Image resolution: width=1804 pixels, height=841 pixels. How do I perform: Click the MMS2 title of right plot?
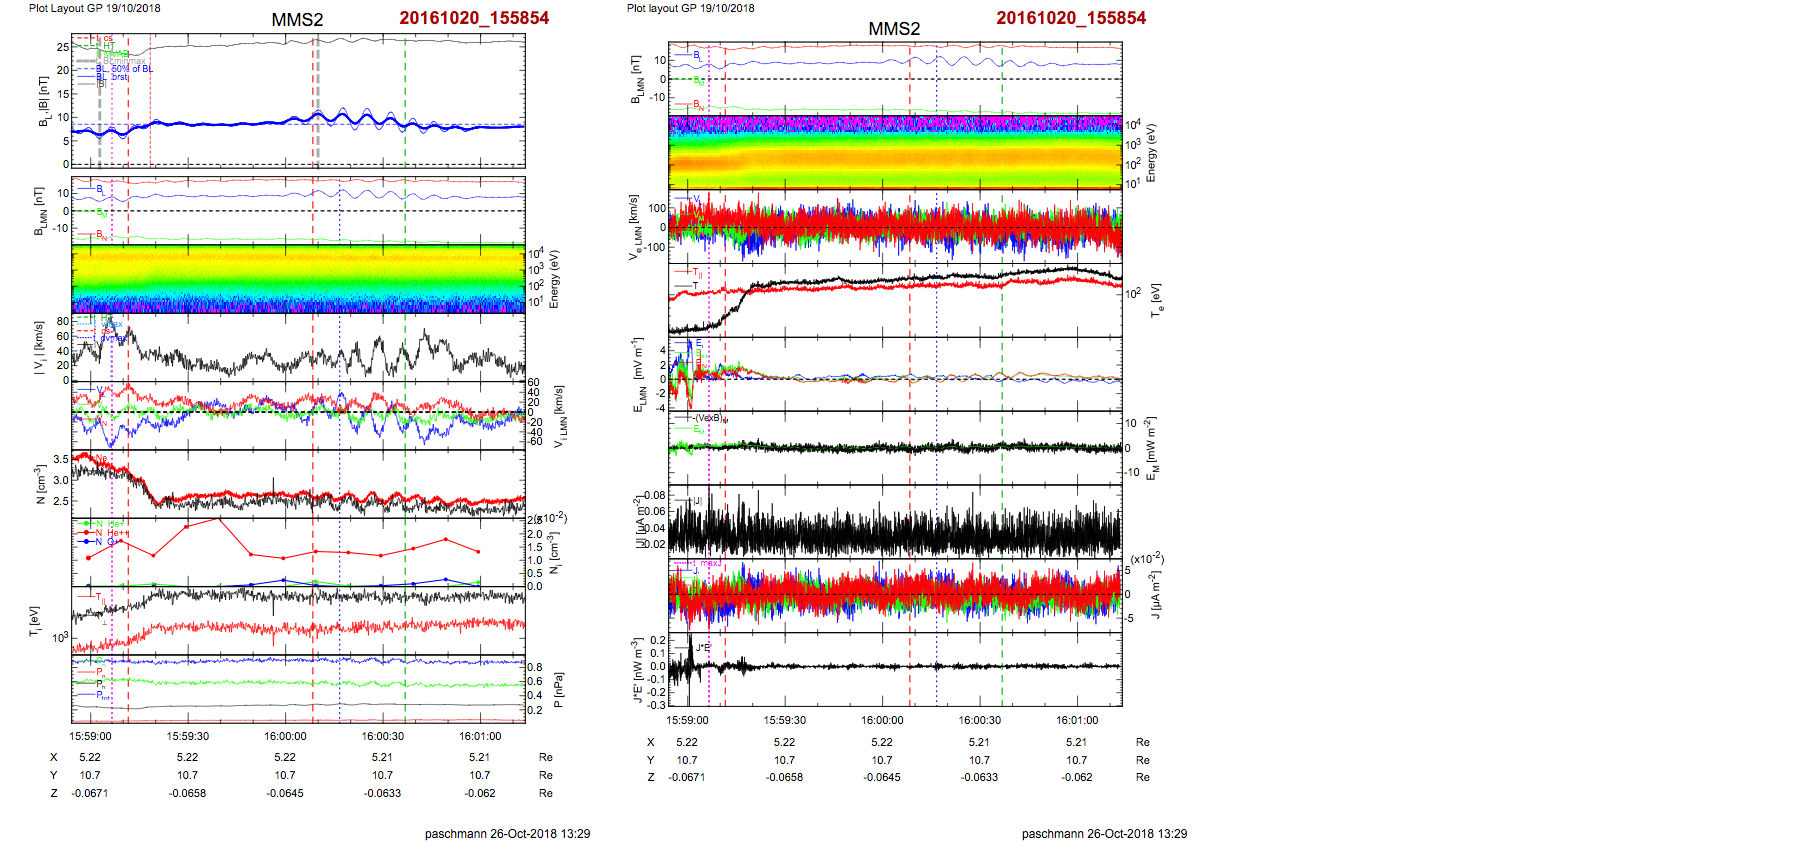(x=894, y=29)
